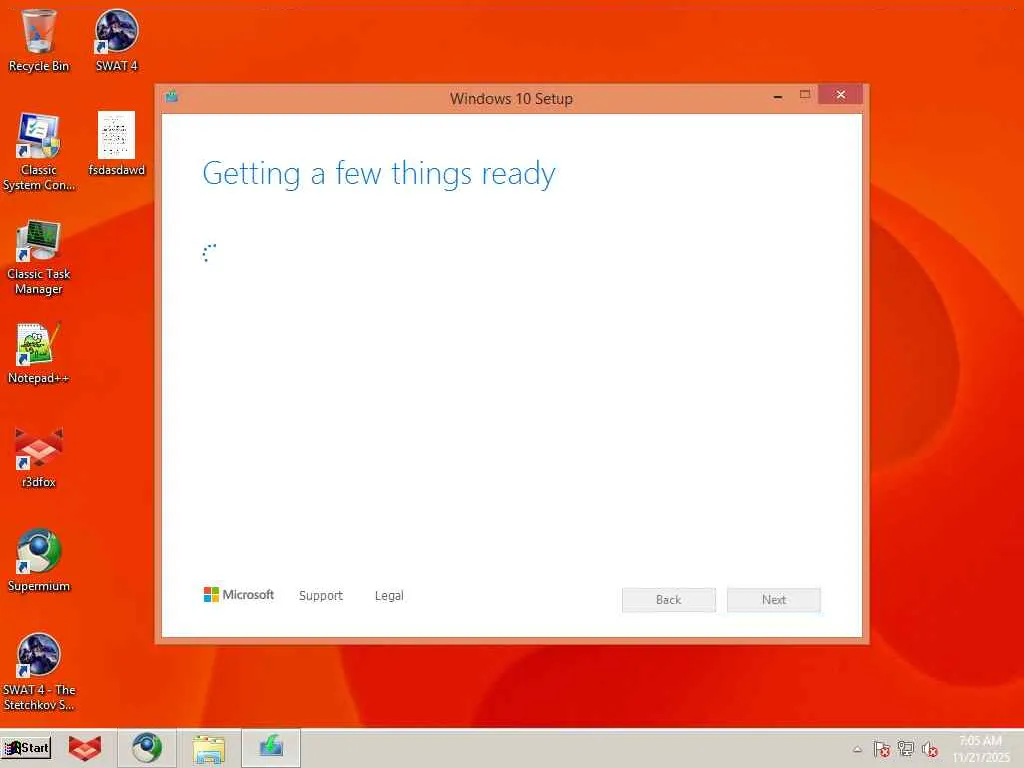Open File Explorer from the taskbar
This screenshot has width=1024, height=768.
point(209,748)
